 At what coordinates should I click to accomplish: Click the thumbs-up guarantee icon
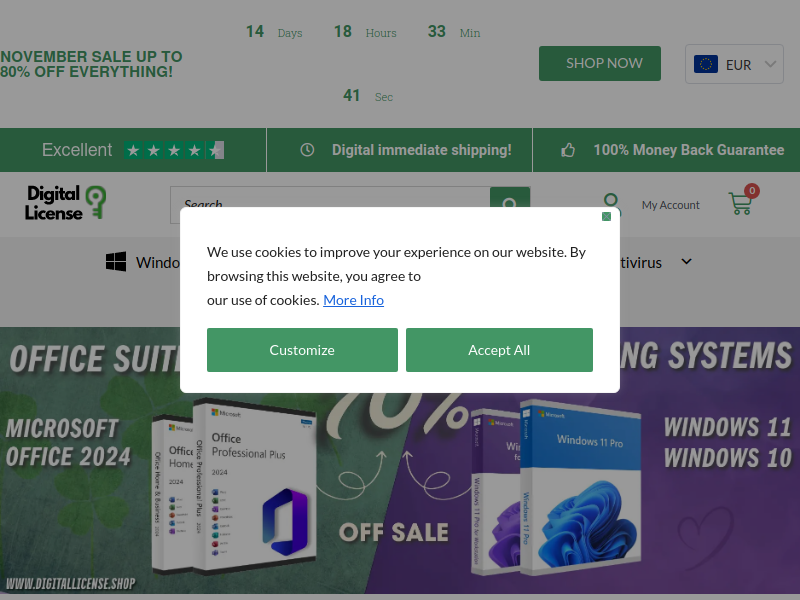[x=568, y=150]
